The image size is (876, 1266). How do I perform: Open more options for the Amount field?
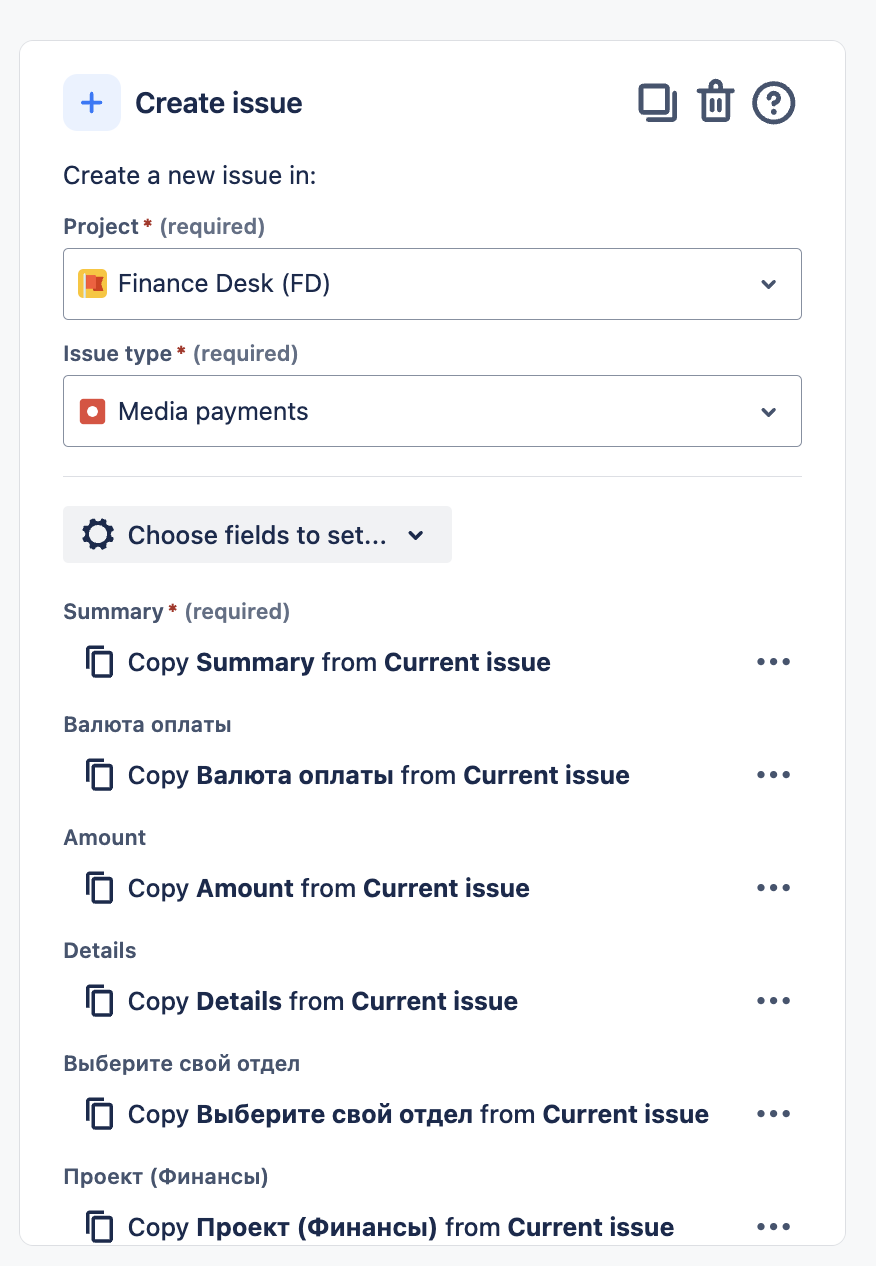(x=773, y=888)
